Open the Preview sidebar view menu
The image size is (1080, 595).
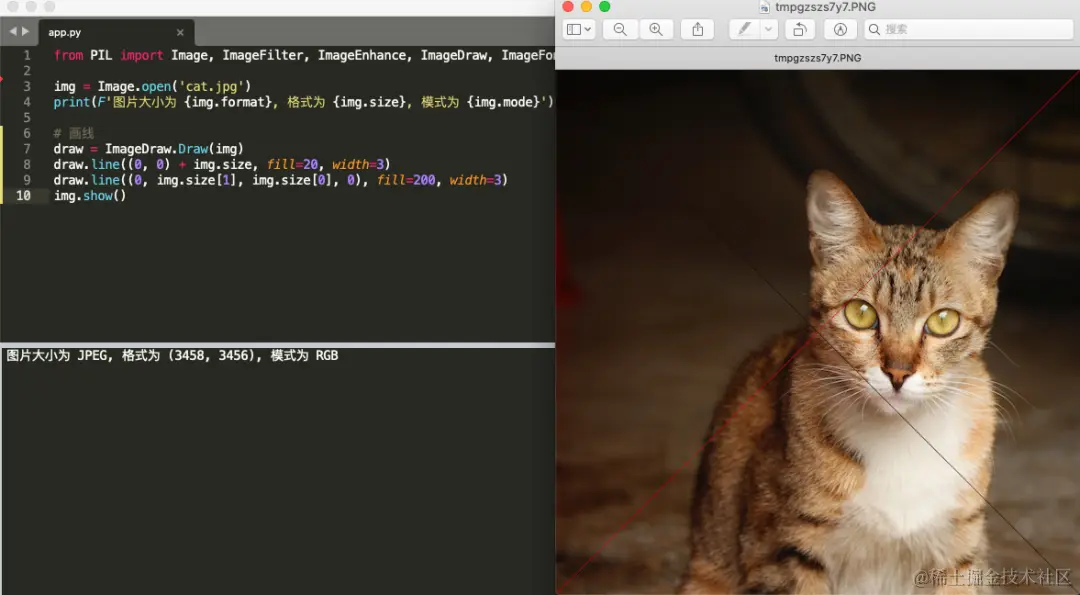click(x=579, y=30)
